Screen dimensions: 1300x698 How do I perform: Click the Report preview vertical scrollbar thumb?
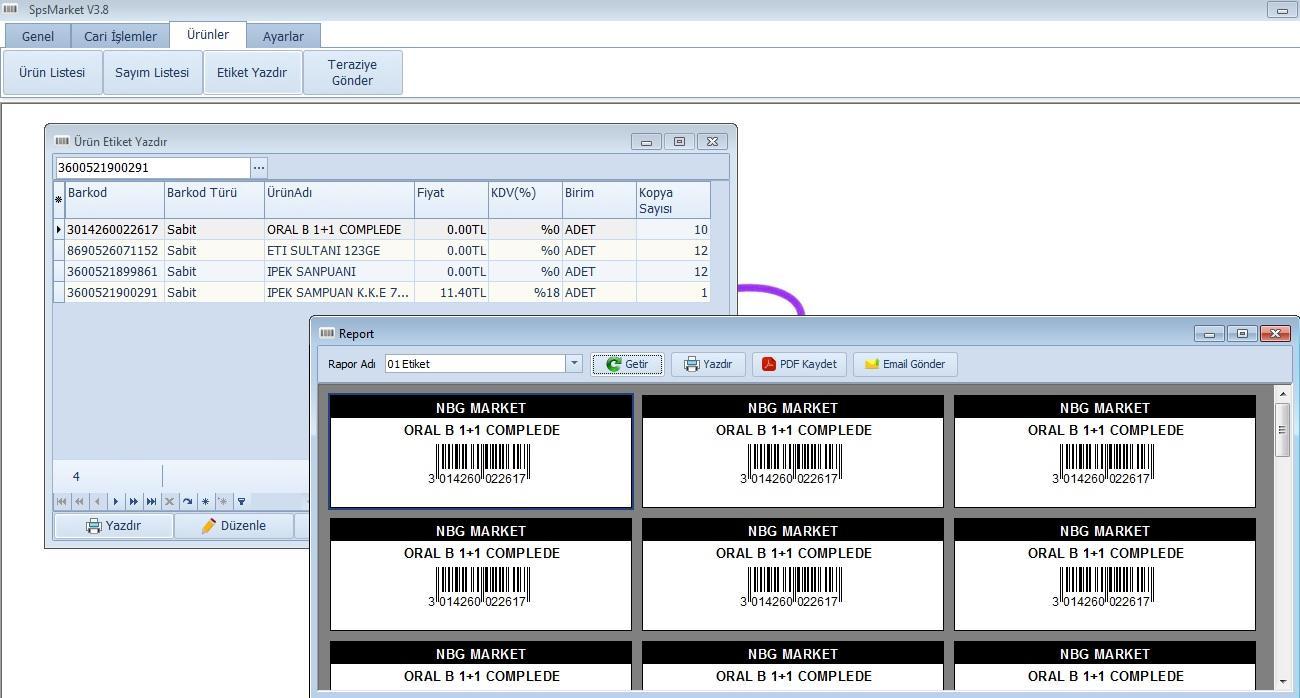(1283, 430)
